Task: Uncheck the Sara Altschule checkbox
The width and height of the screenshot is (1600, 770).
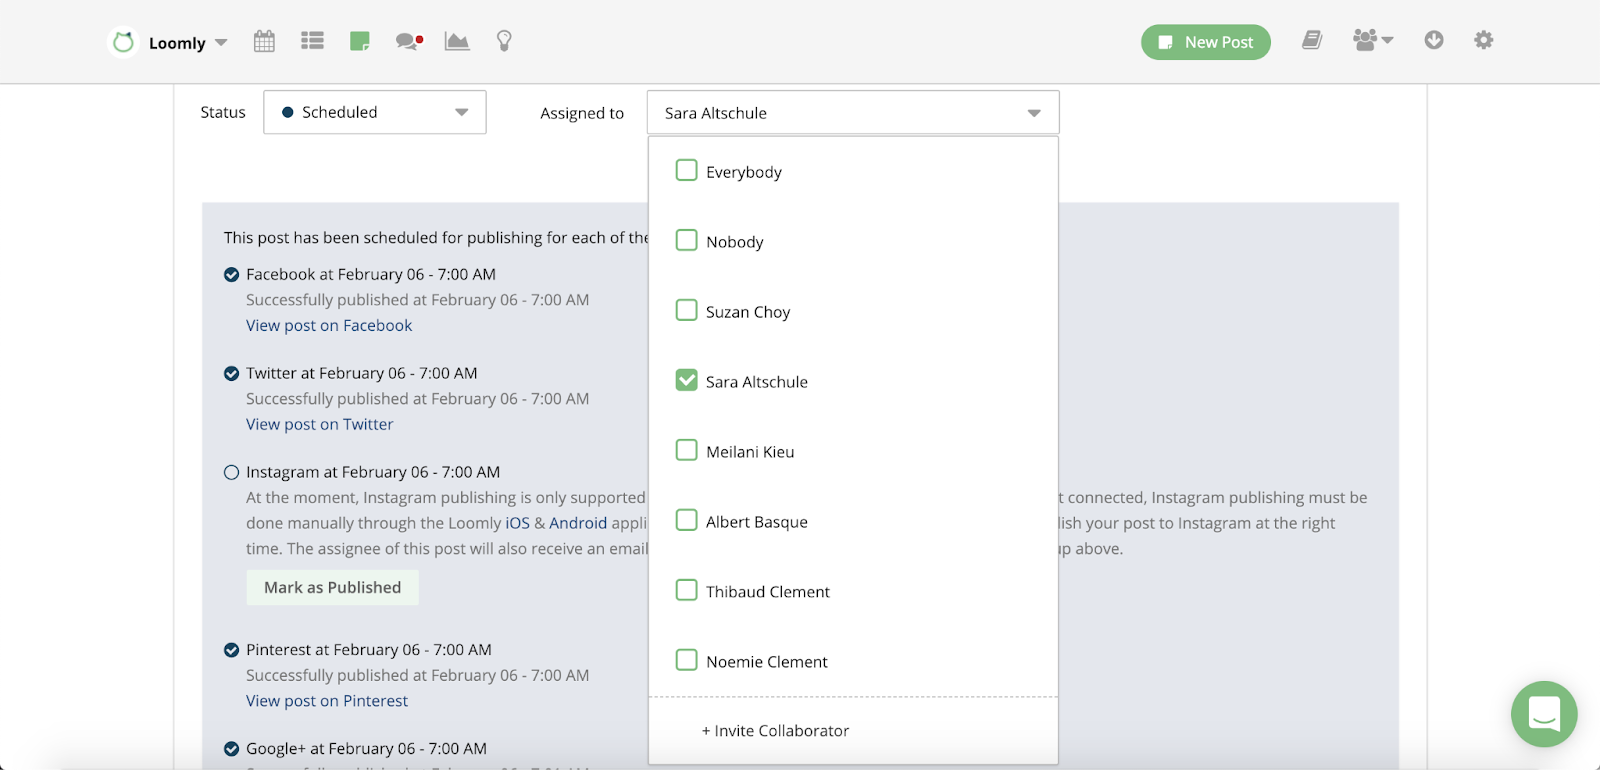Action: (686, 380)
